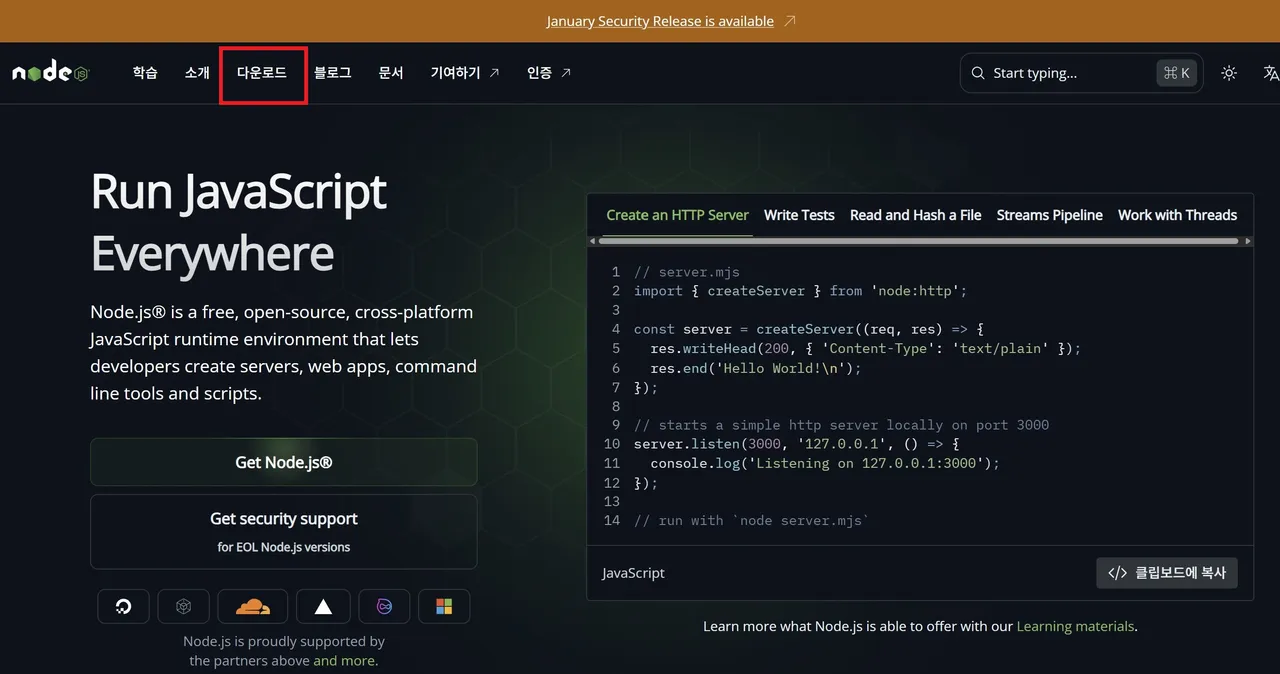Click the Learning materials link
Viewport: 1280px width, 674px height.
pos(1075,626)
